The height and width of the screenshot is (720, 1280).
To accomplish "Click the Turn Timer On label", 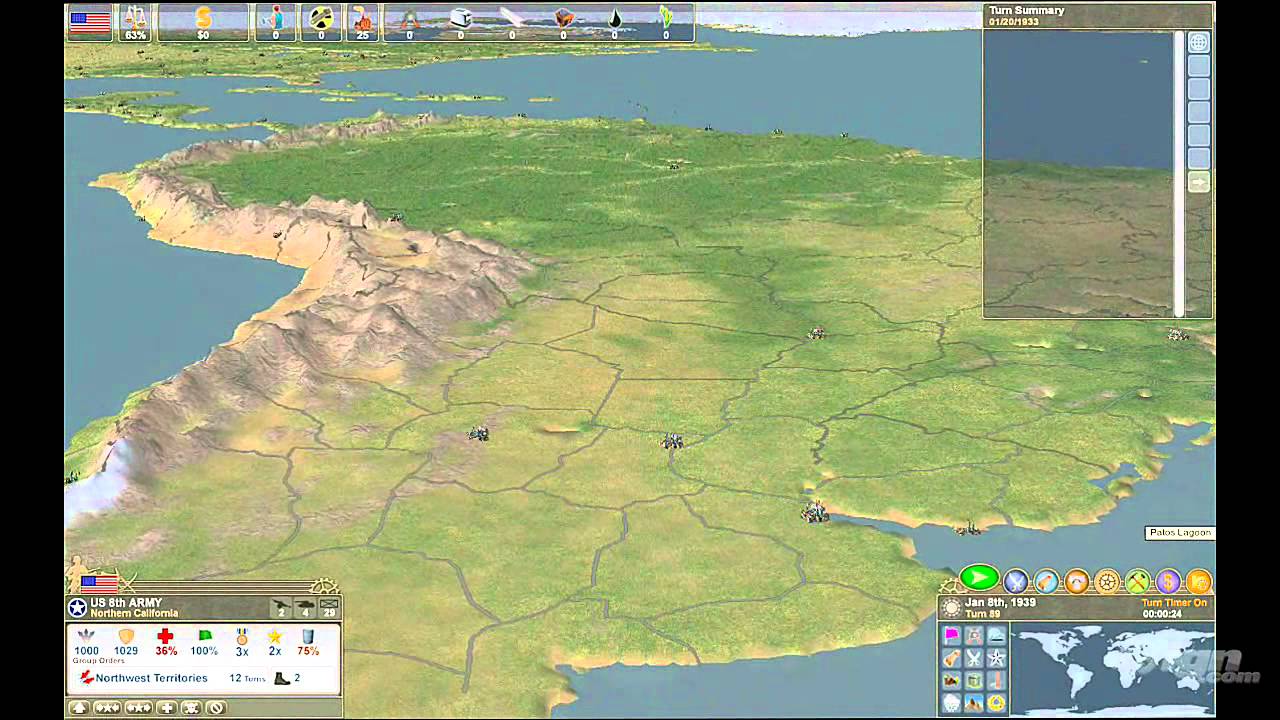I will [1174, 603].
